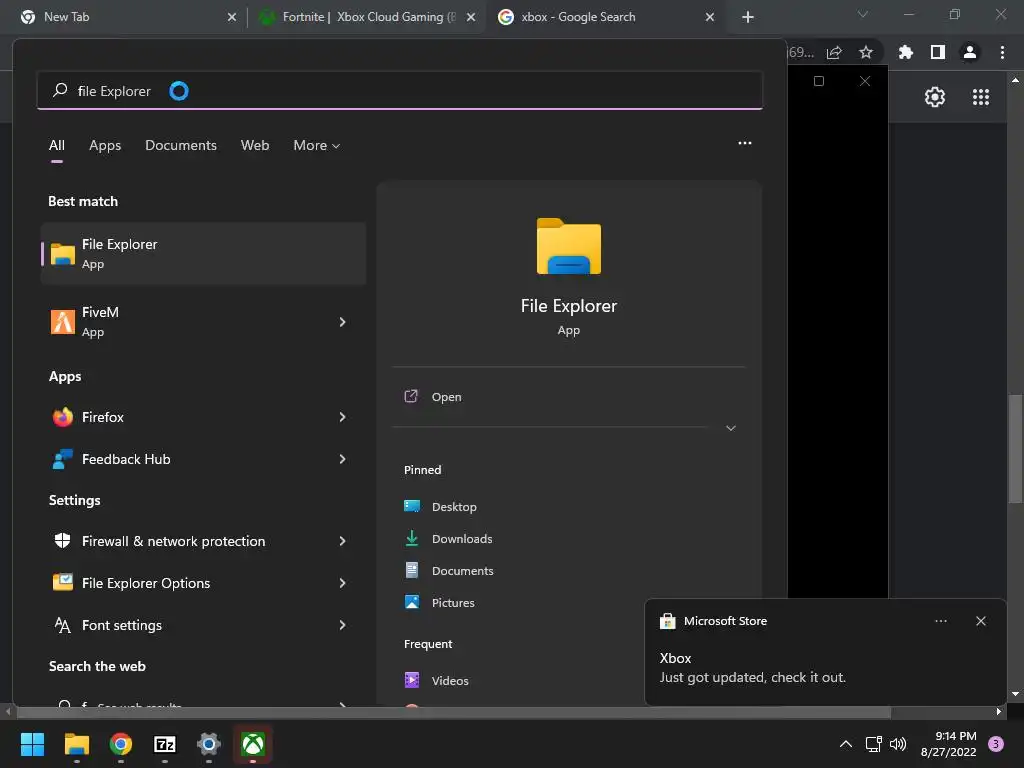Open Xbox app in taskbar
The width and height of the screenshot is (1024, 768).
click(253, 744)
